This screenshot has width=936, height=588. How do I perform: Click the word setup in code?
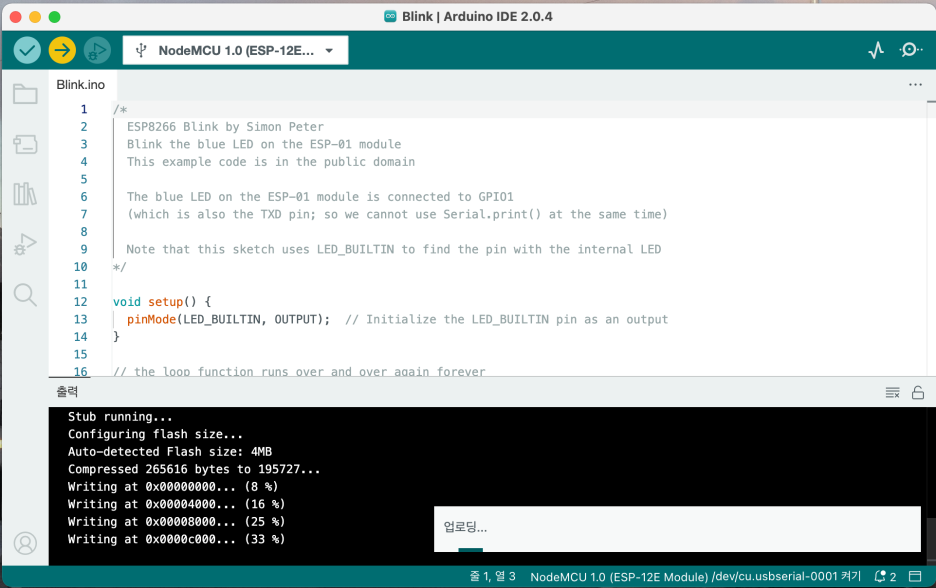[x=165, y=301]
